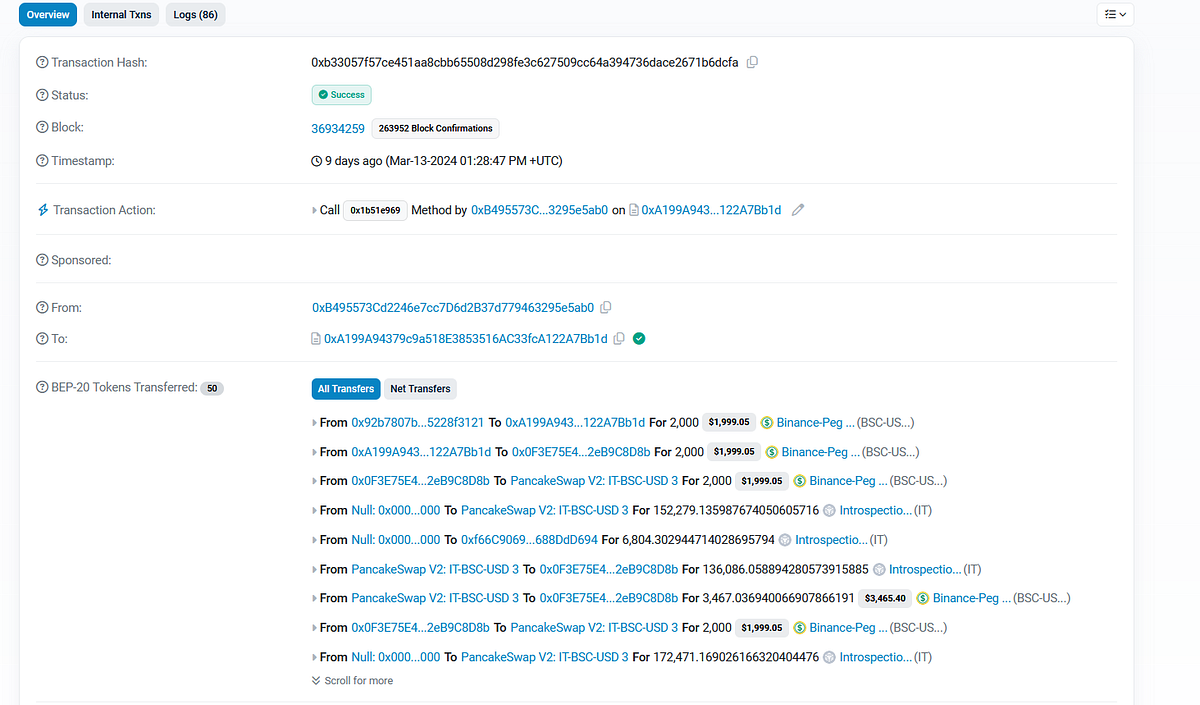Click the edit pencil next to Transaction Action

797,209
